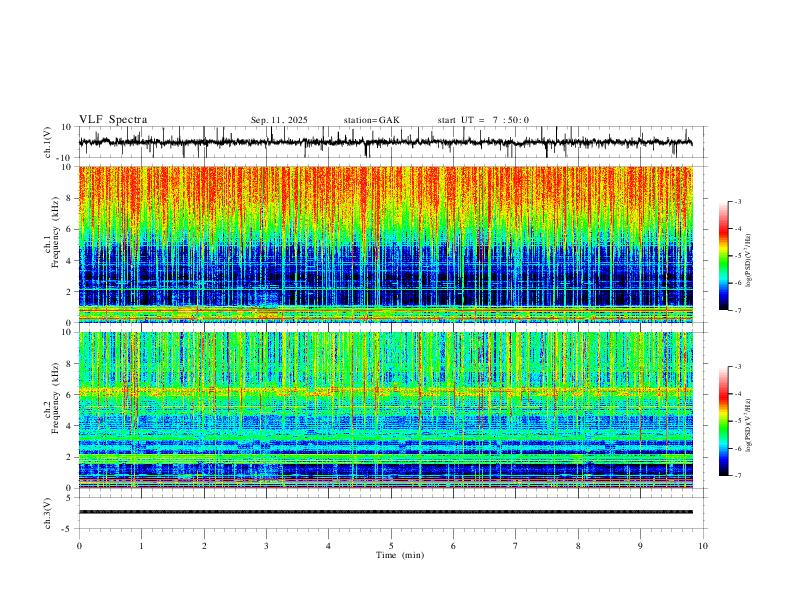Click the "station=GAK" header label
Screen dimensions: 792x612
(372, 120)
